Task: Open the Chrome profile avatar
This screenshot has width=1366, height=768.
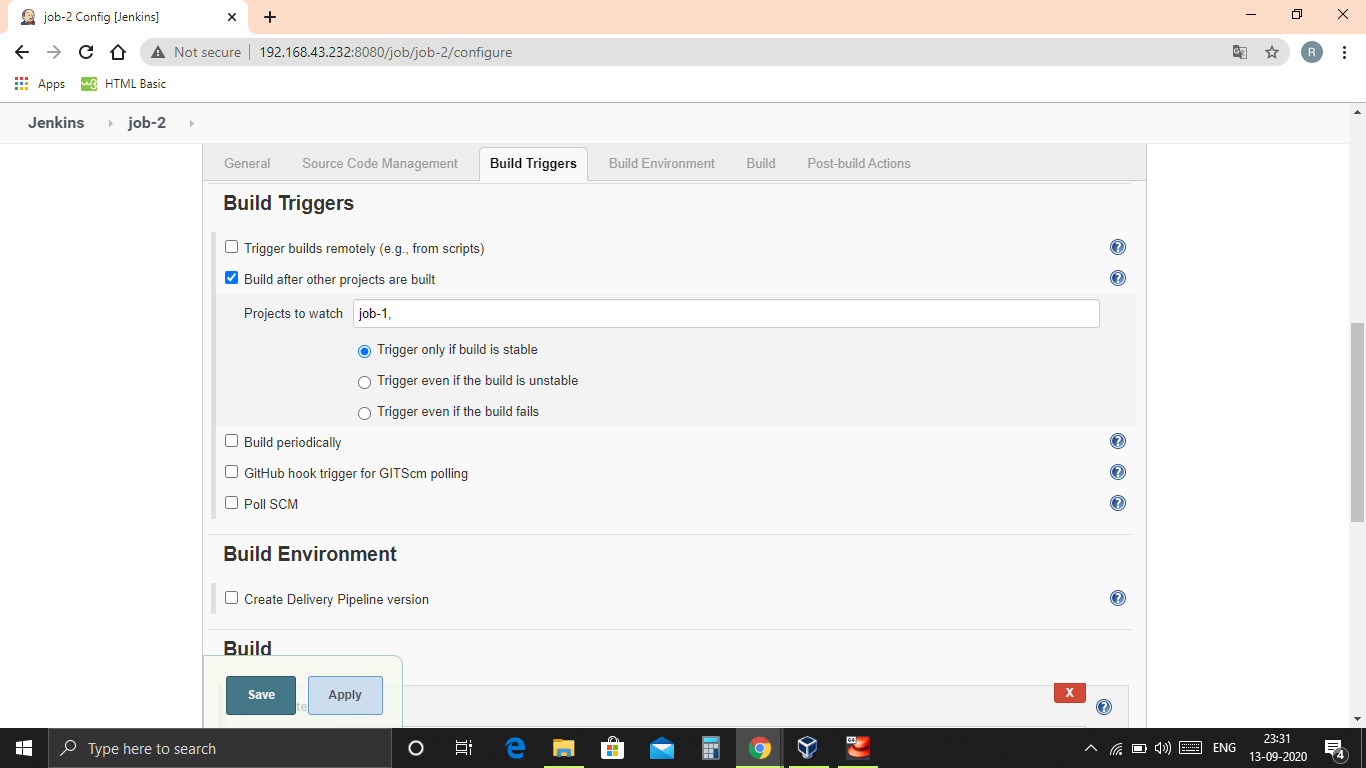Action: [1312, 52]
